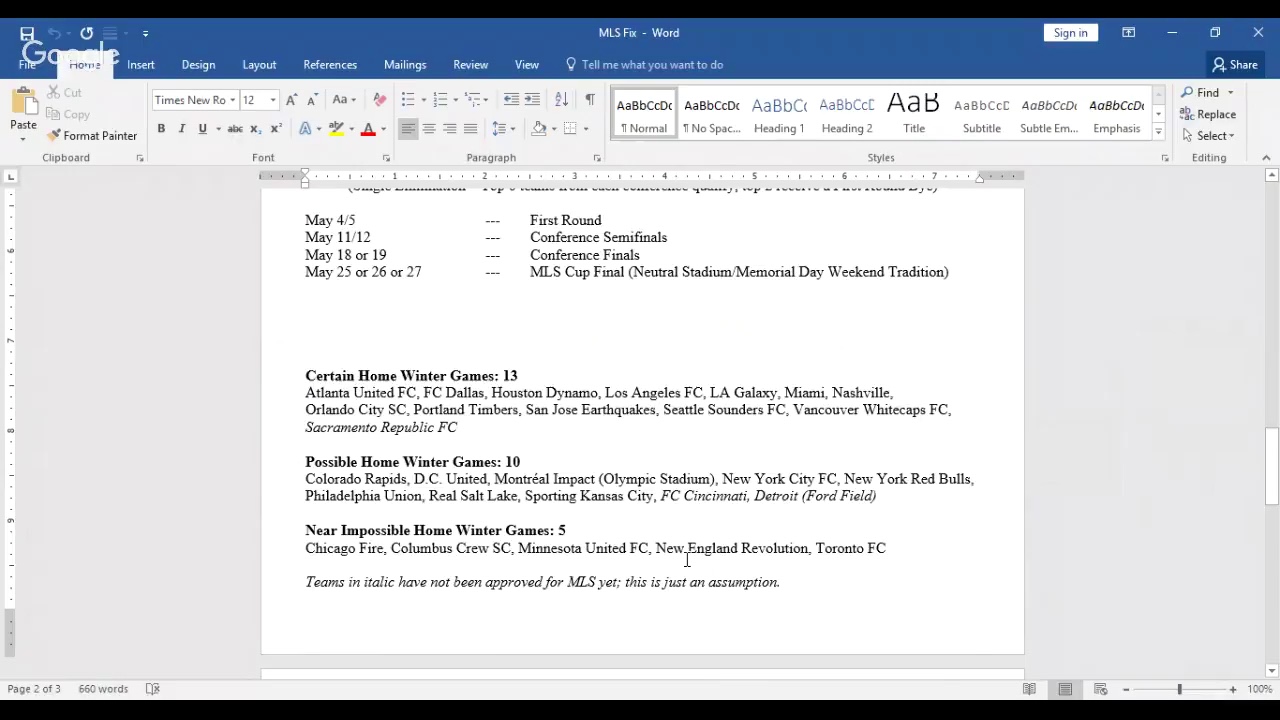Apply borders with the Borders icon
The height and width of the screenshot is (720, 1280).
570,129
